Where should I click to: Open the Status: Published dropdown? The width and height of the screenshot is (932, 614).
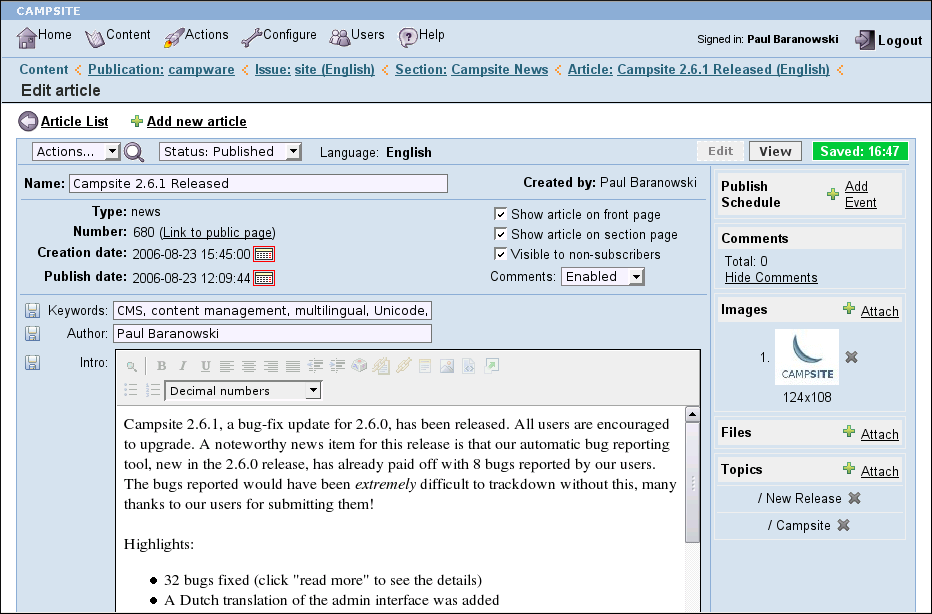tap(230, 152)
